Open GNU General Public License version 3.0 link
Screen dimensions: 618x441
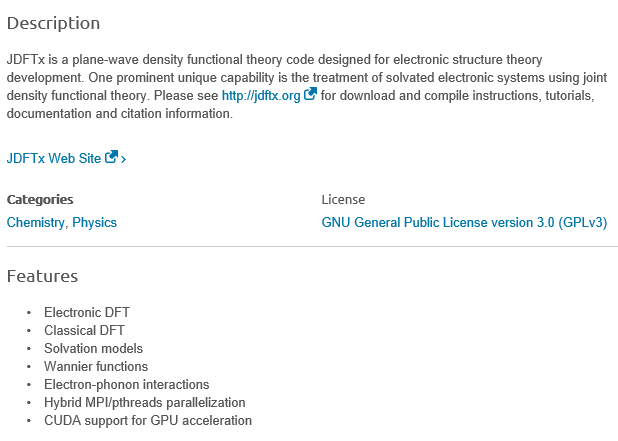464,223
